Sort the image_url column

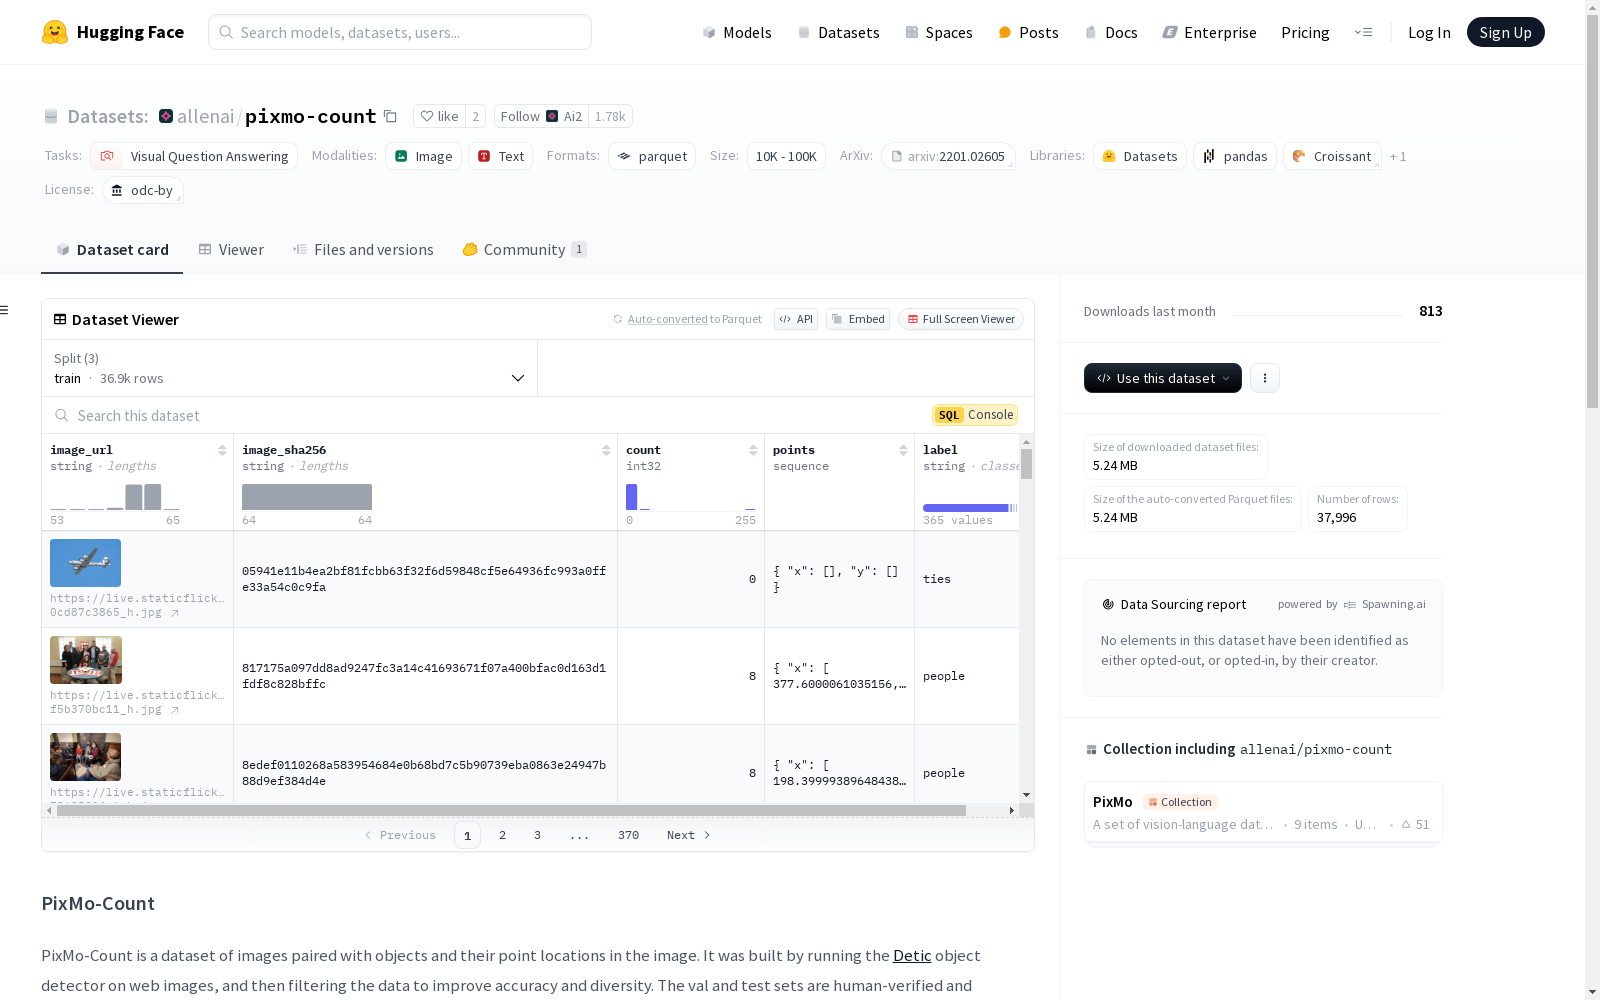click(x=222, y=450)
